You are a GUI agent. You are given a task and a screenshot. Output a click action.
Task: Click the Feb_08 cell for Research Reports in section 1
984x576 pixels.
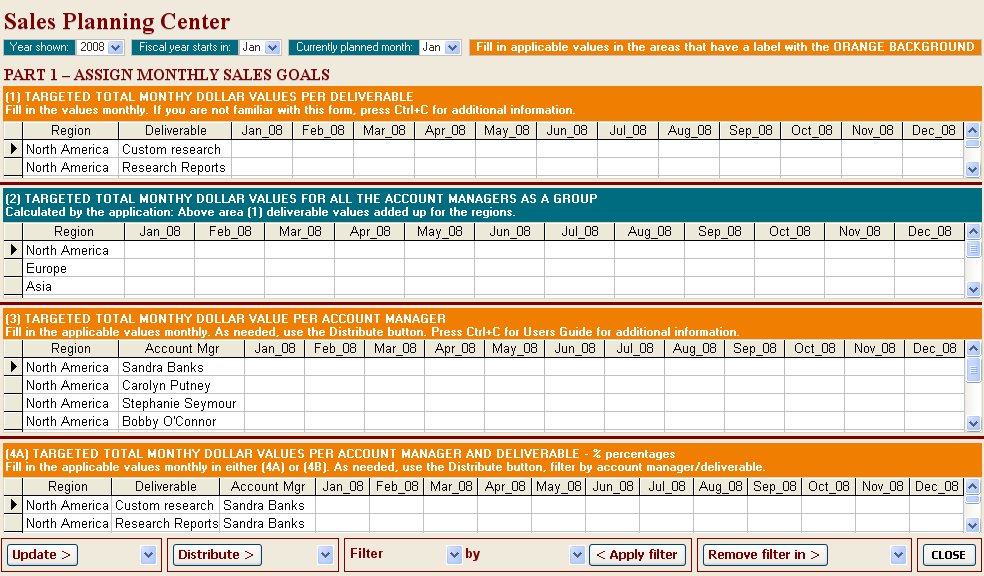(x=323, y=168)
